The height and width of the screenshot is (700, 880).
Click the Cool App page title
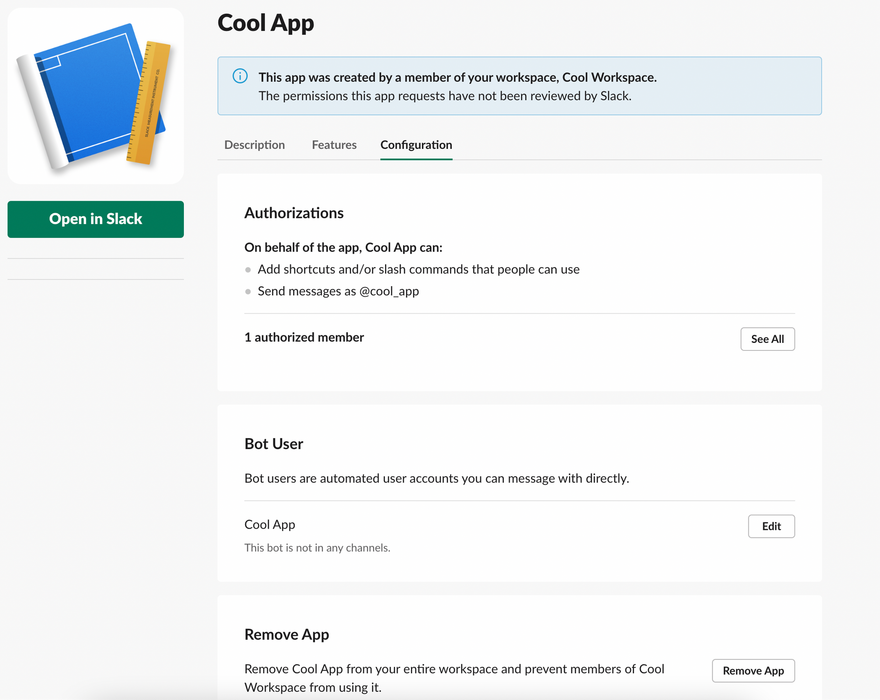tap(266, 23)
